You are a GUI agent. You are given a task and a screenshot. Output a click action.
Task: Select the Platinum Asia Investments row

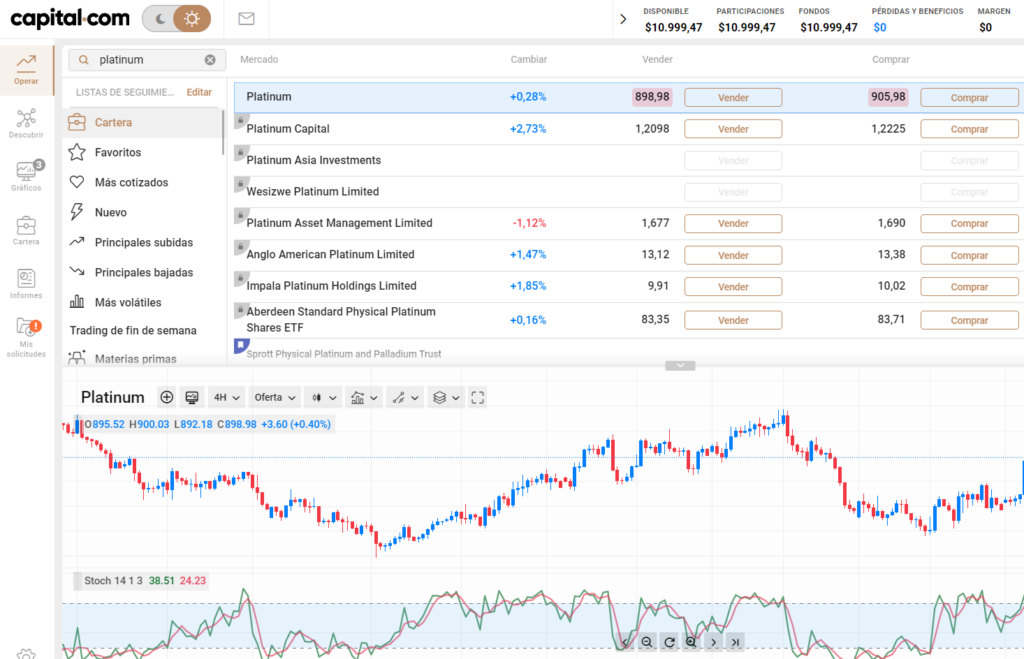click(x=629, y=160)
